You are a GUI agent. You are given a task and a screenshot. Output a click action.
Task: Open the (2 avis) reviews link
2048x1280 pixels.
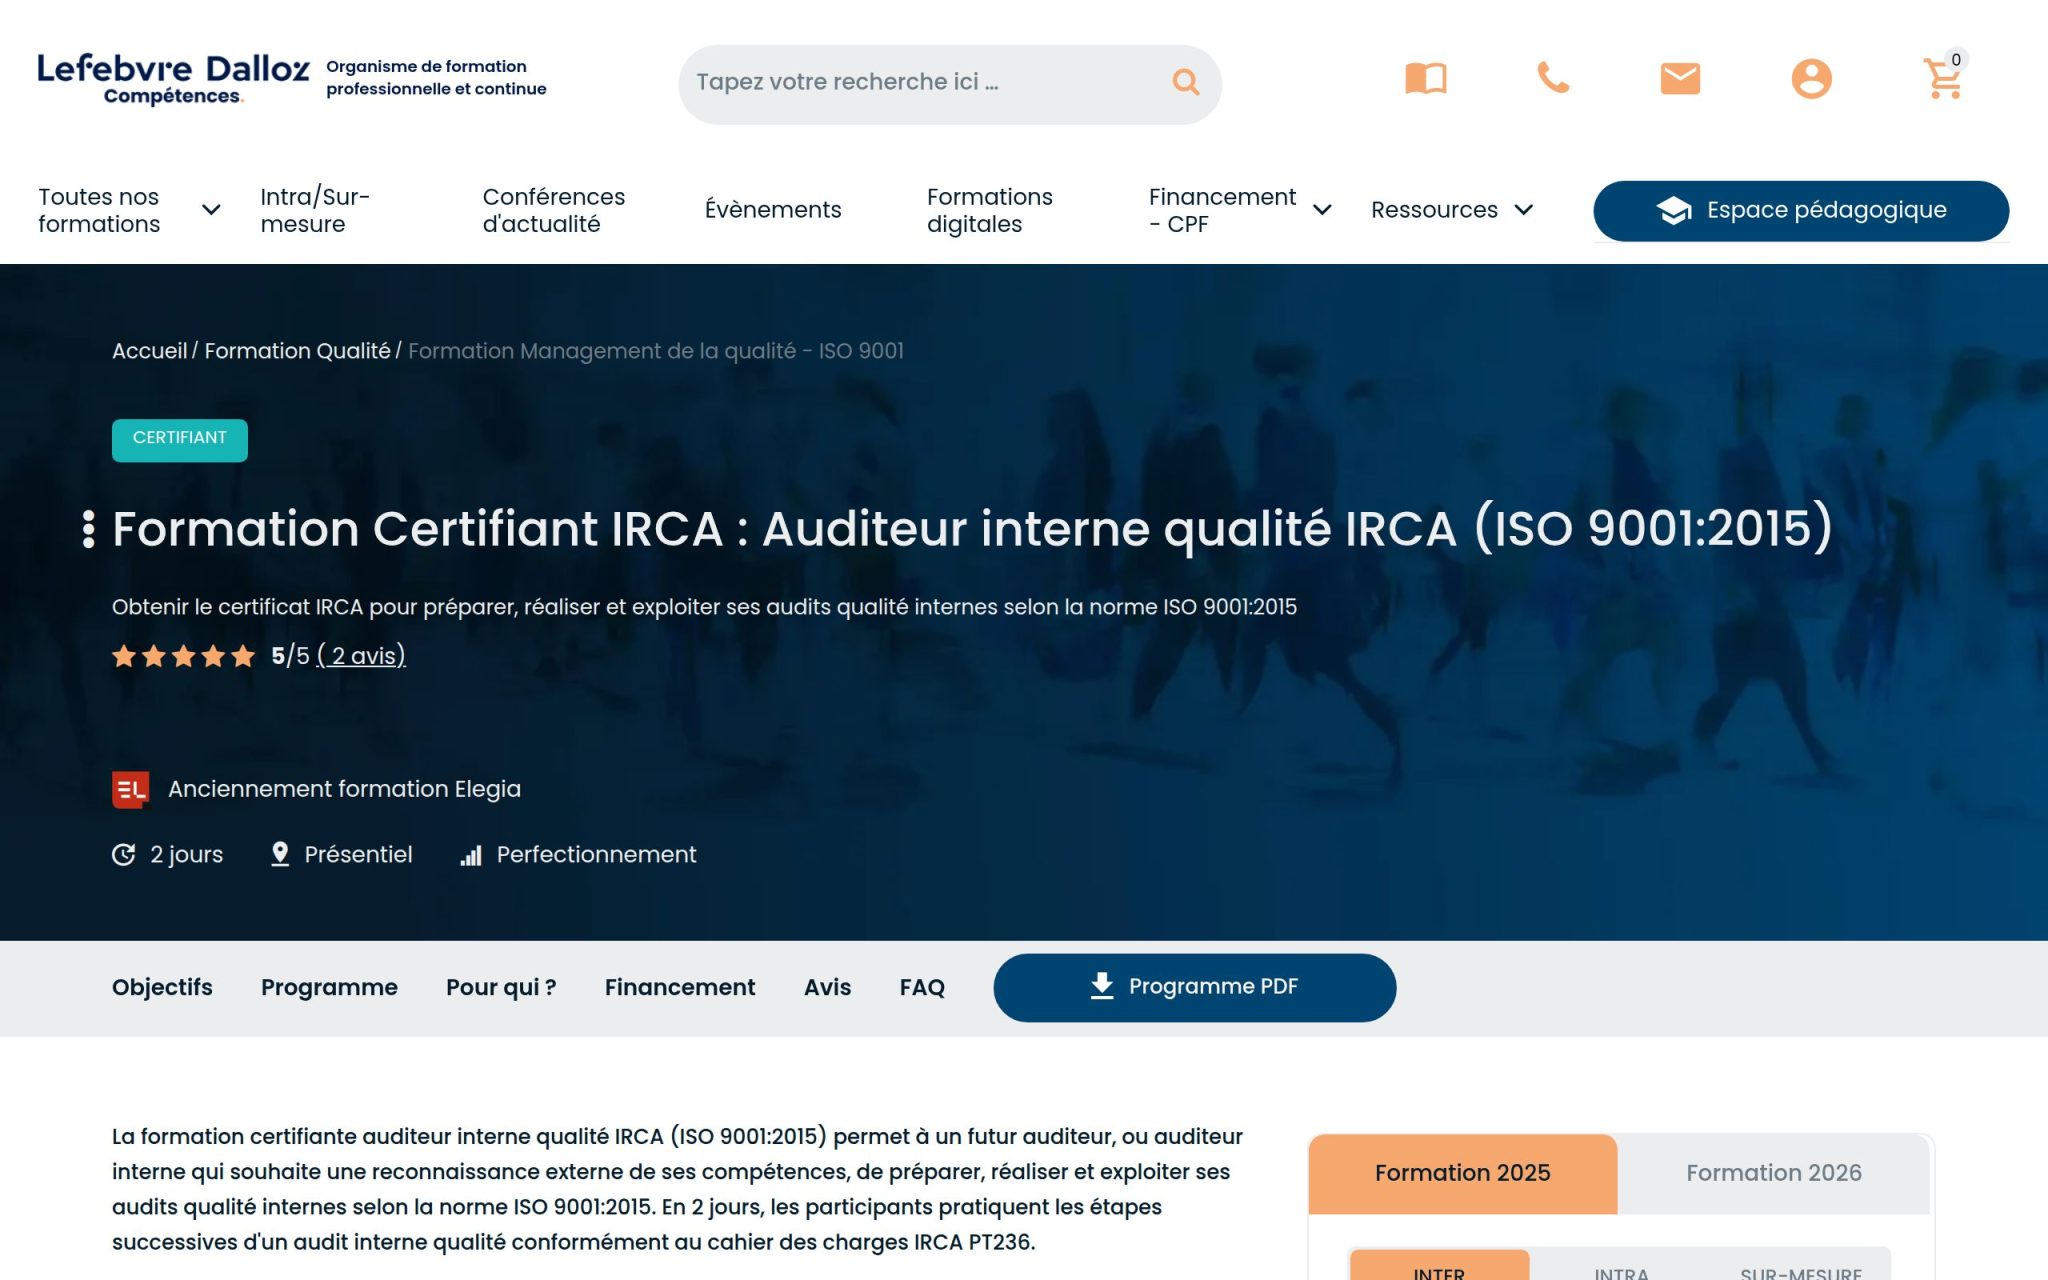pyautogui.click(x=361, y=656)
